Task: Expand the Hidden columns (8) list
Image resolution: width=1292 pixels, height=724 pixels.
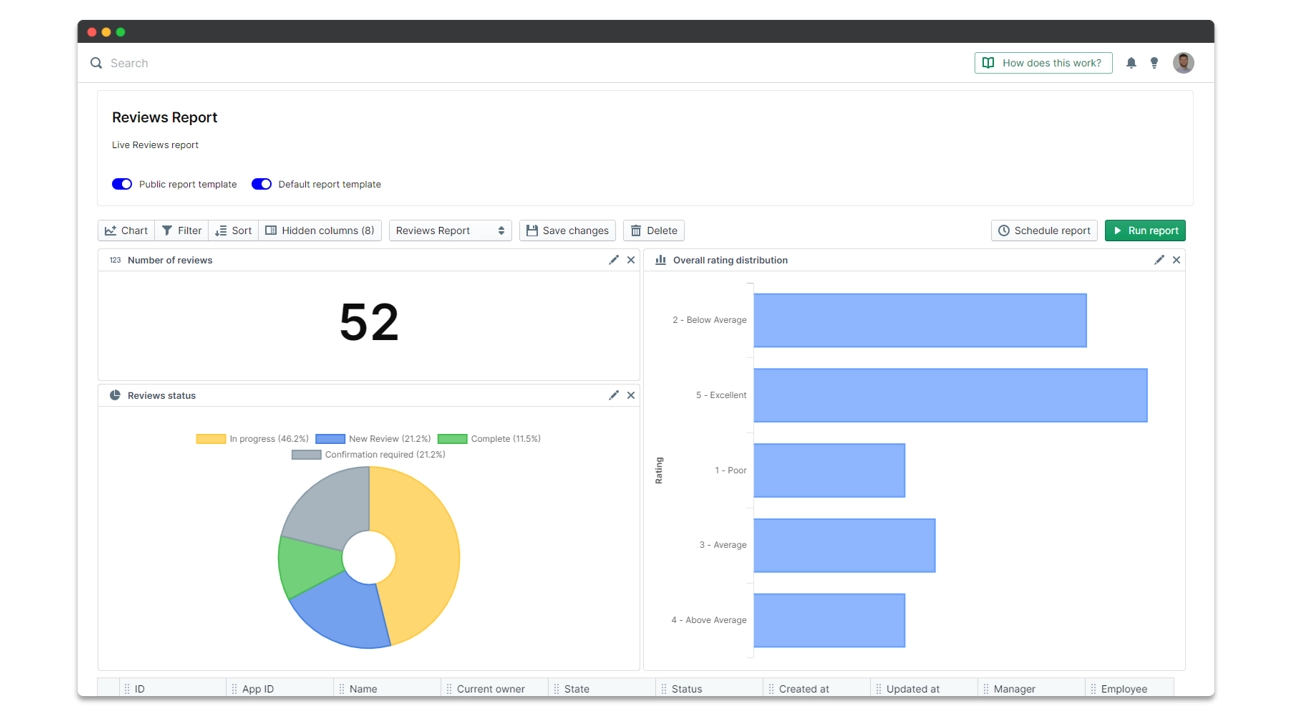Action: [320, 231]
